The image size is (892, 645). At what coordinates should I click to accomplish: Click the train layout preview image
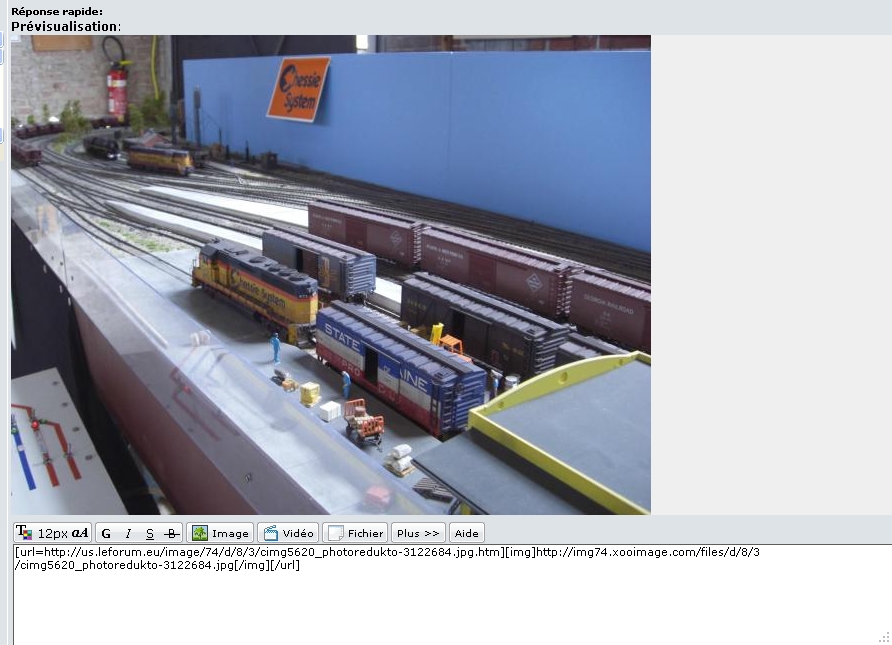pos(331,275)
